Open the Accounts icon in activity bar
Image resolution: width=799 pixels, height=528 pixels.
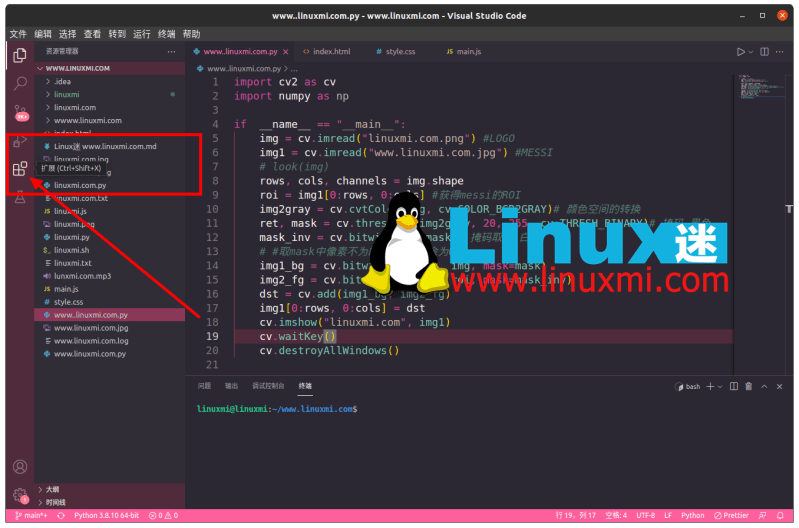tap(20, 467)
